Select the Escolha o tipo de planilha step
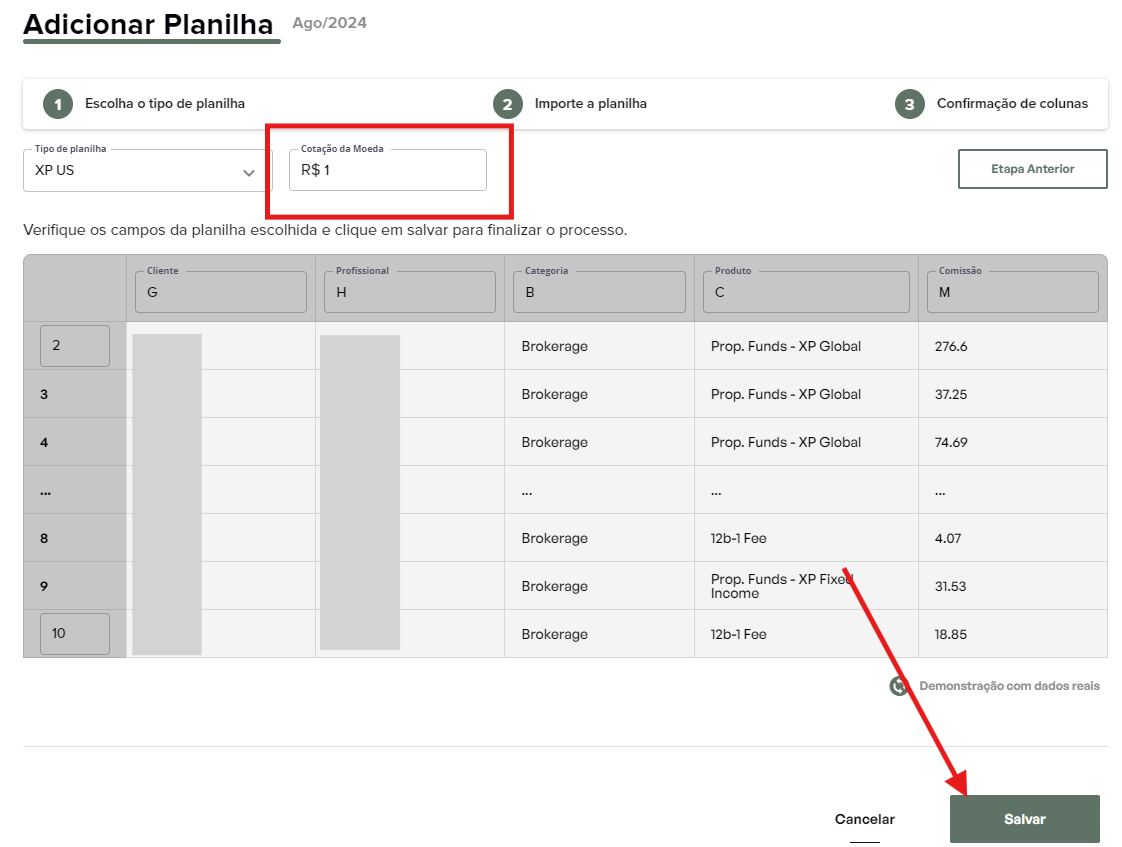 164,104
